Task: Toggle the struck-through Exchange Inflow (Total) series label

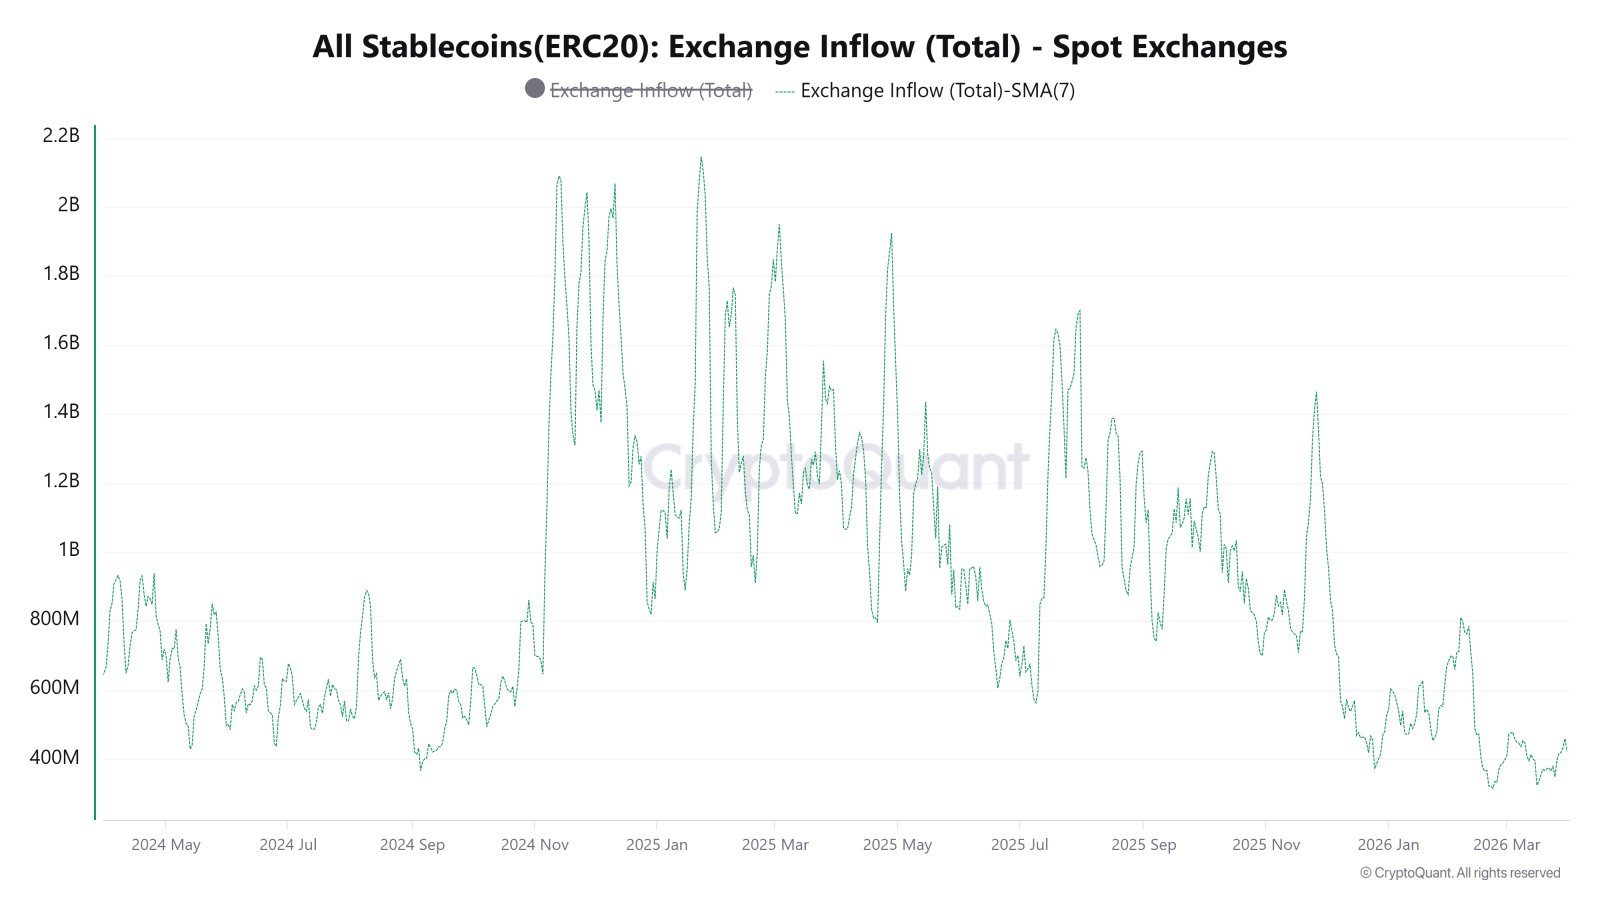Action: [x=651, y=90]
